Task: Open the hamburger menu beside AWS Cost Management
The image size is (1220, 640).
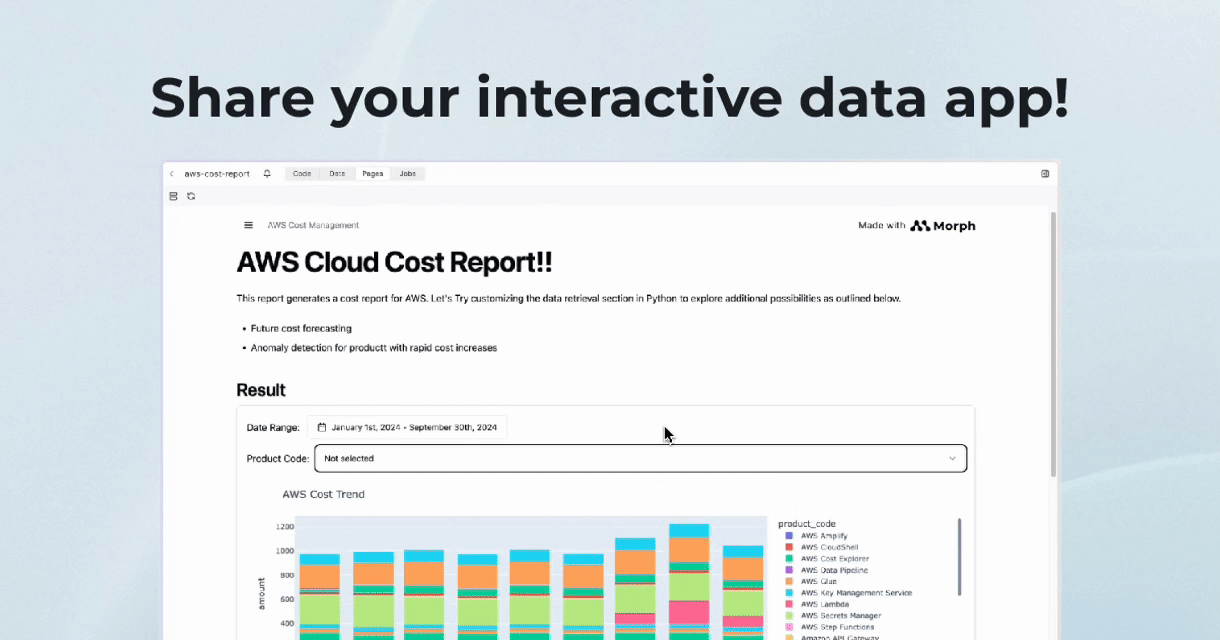Action: (x=249, y=225)
